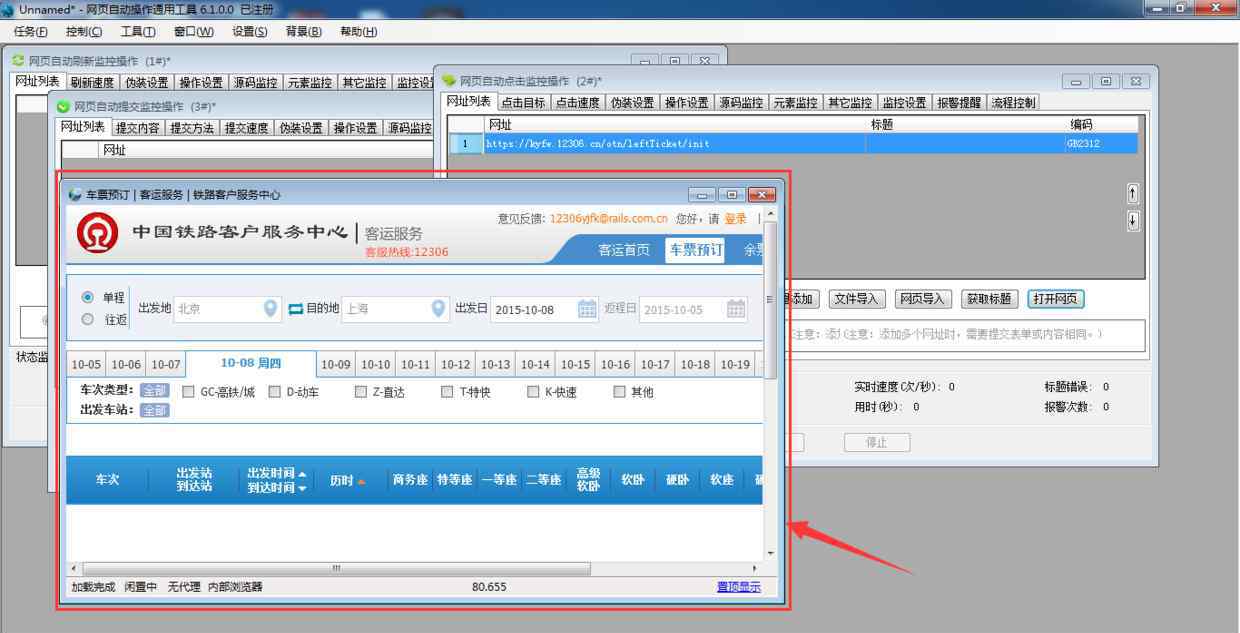Open the 任务(F) menu
Viewport: 1240px width, 633px height.
(30, 31)
